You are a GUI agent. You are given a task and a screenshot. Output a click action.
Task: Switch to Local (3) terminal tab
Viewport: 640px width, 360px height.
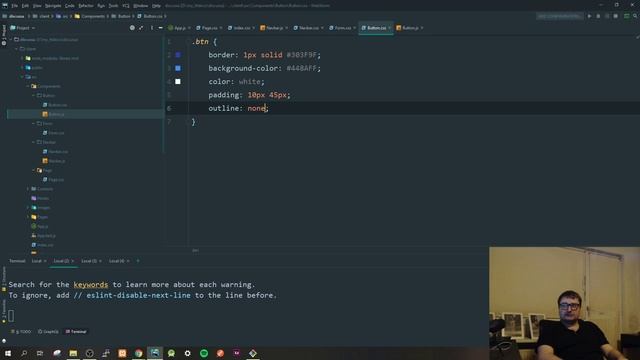point(91,261)
